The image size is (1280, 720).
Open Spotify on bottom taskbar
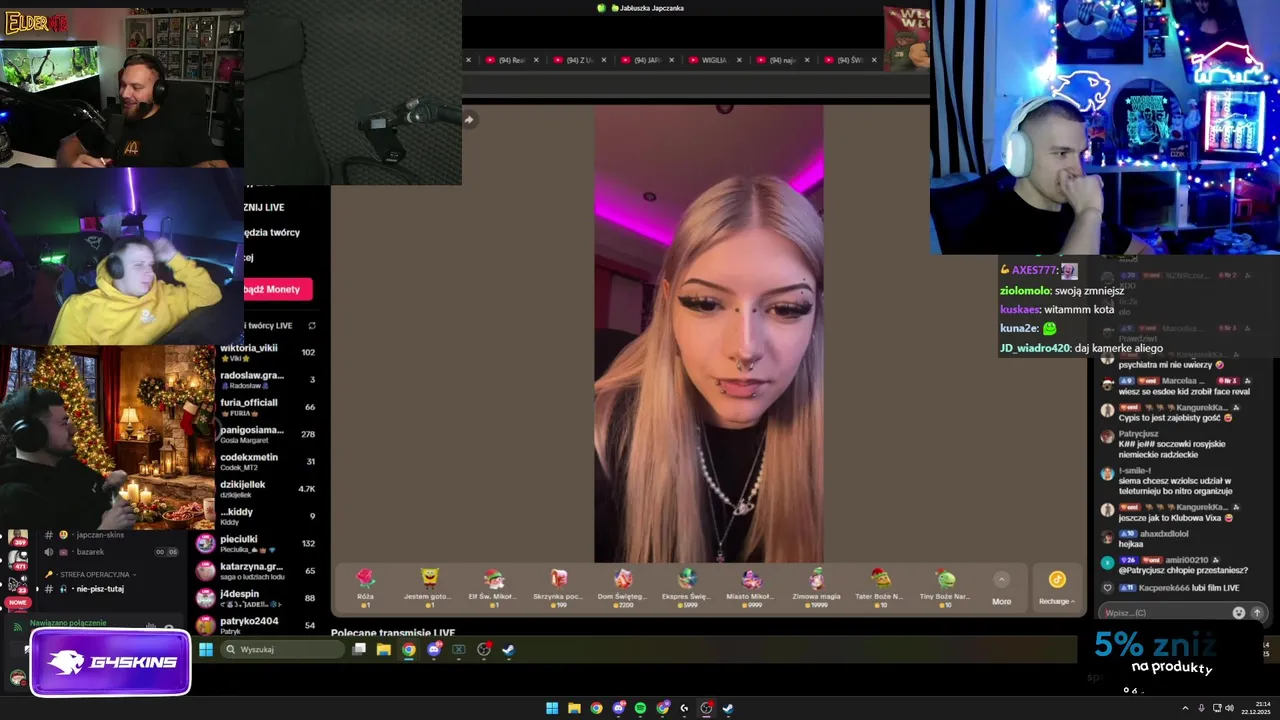[640, 708]
